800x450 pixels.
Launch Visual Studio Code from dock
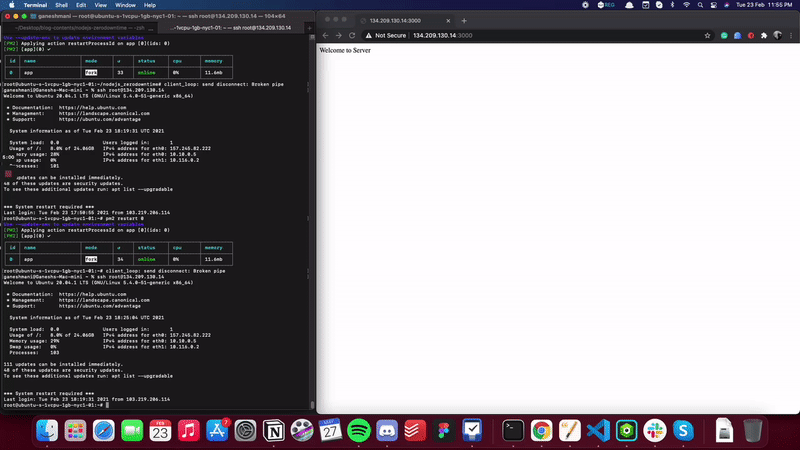(x=598, y=430)
